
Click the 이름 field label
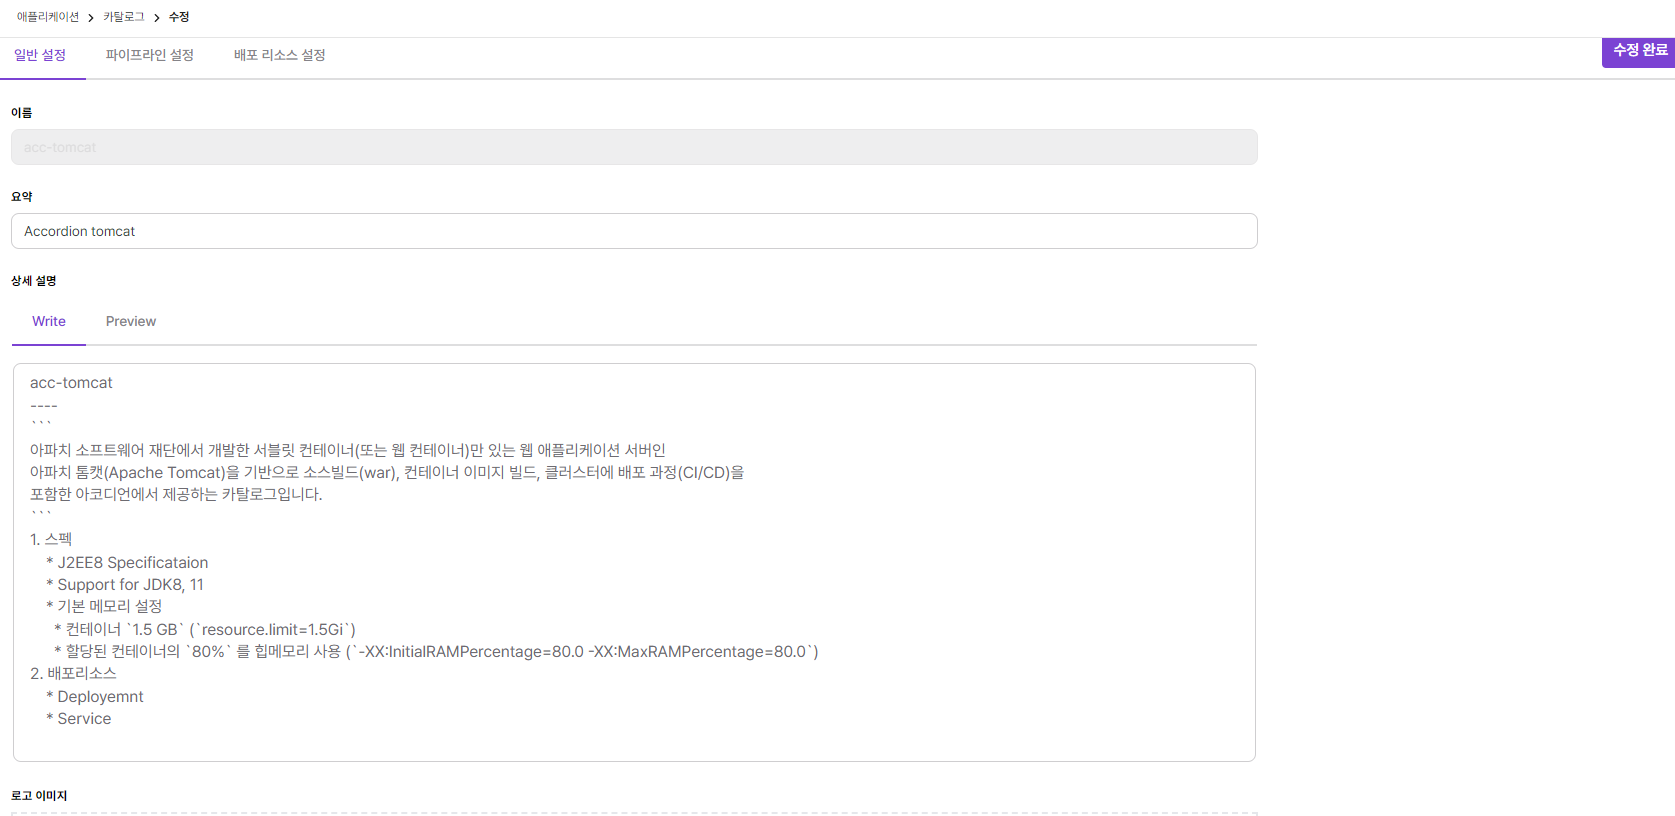point(22,113)
